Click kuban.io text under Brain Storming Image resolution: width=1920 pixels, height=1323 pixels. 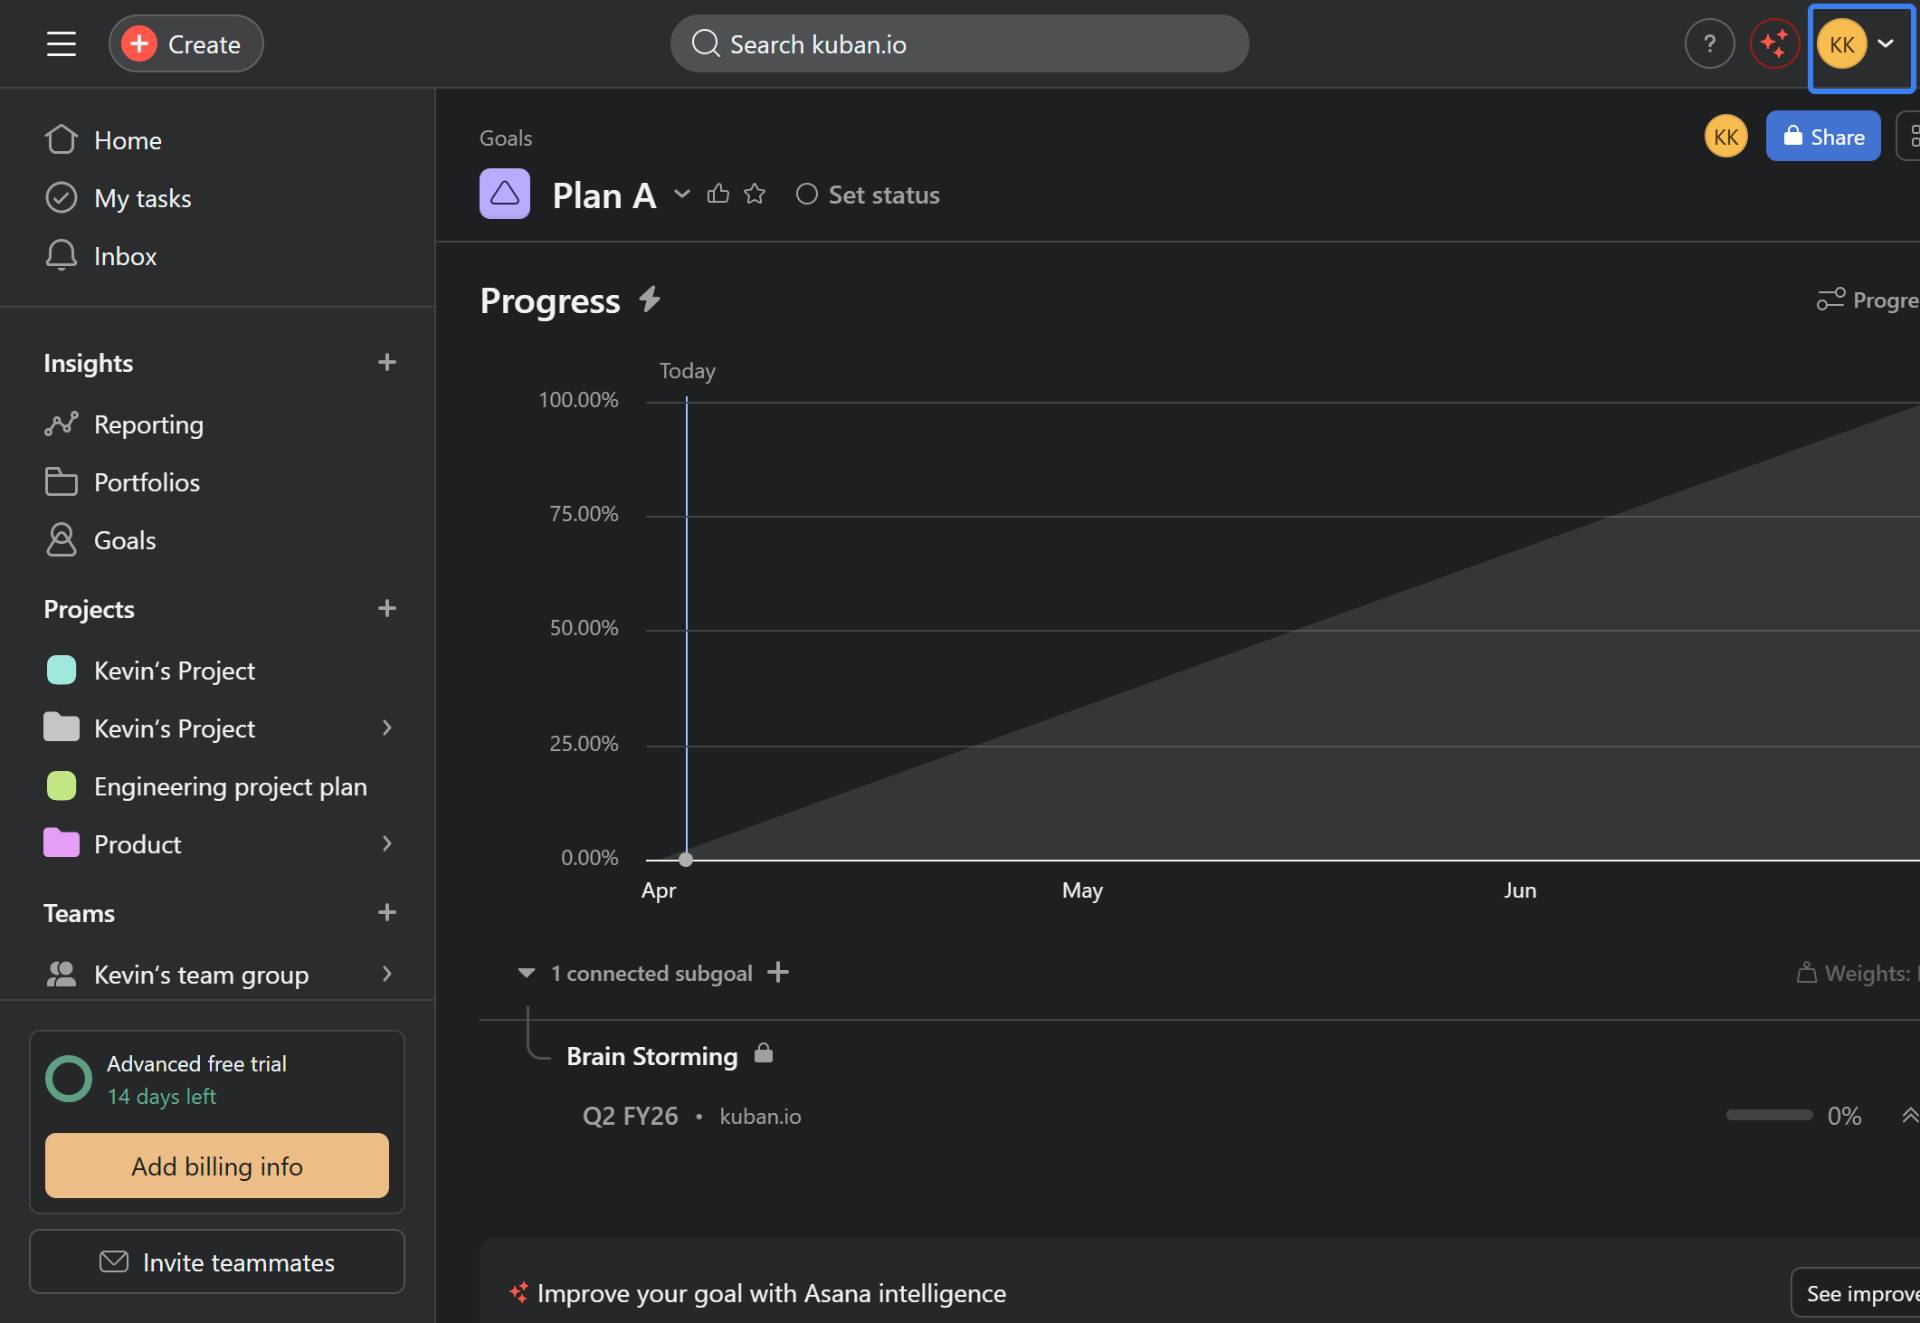[760, 1116]
